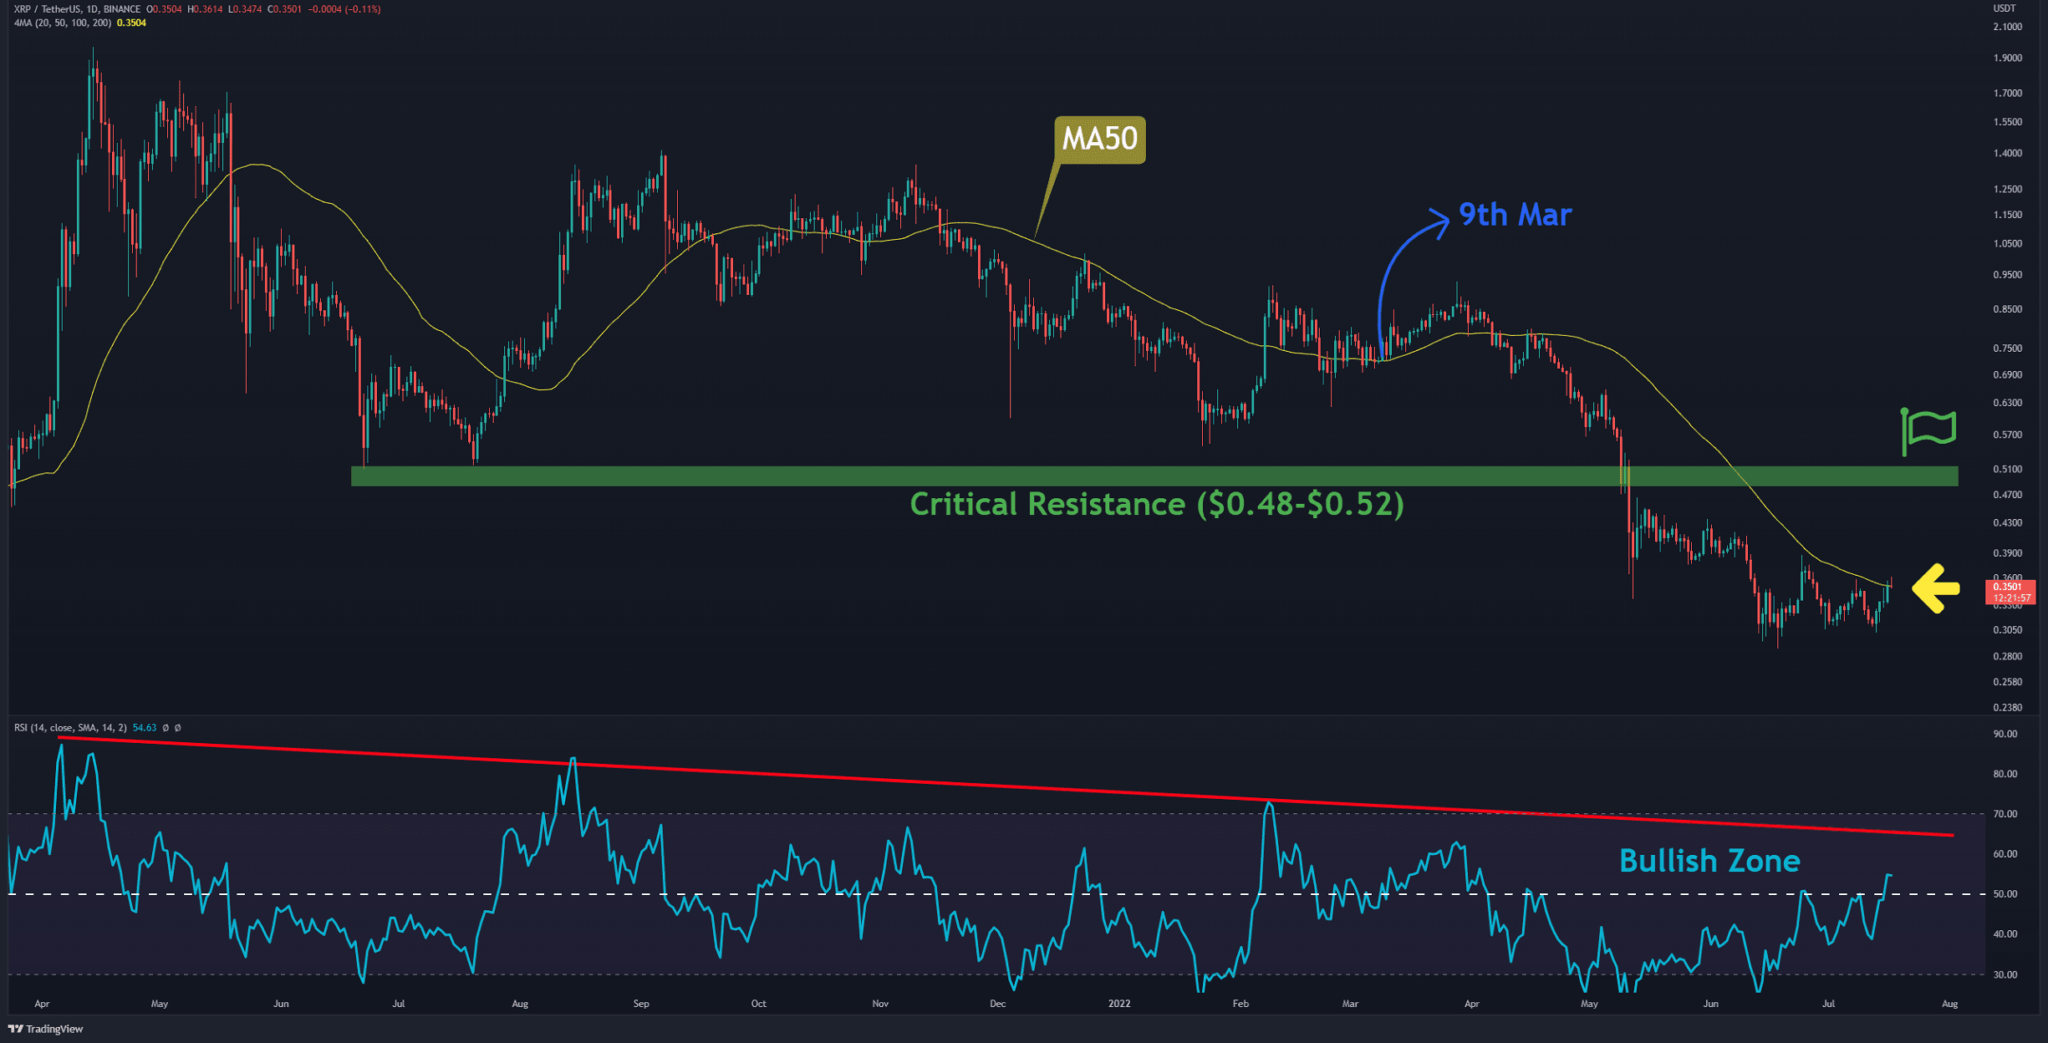
Task: Open the 4MA (20, 50, 100, 200) indicator legend
Action: tap(62, 23)
